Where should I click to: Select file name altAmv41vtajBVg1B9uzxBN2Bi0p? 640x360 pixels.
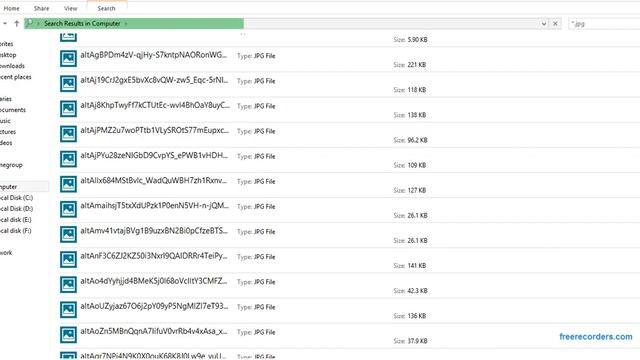[x=154, y=231]
